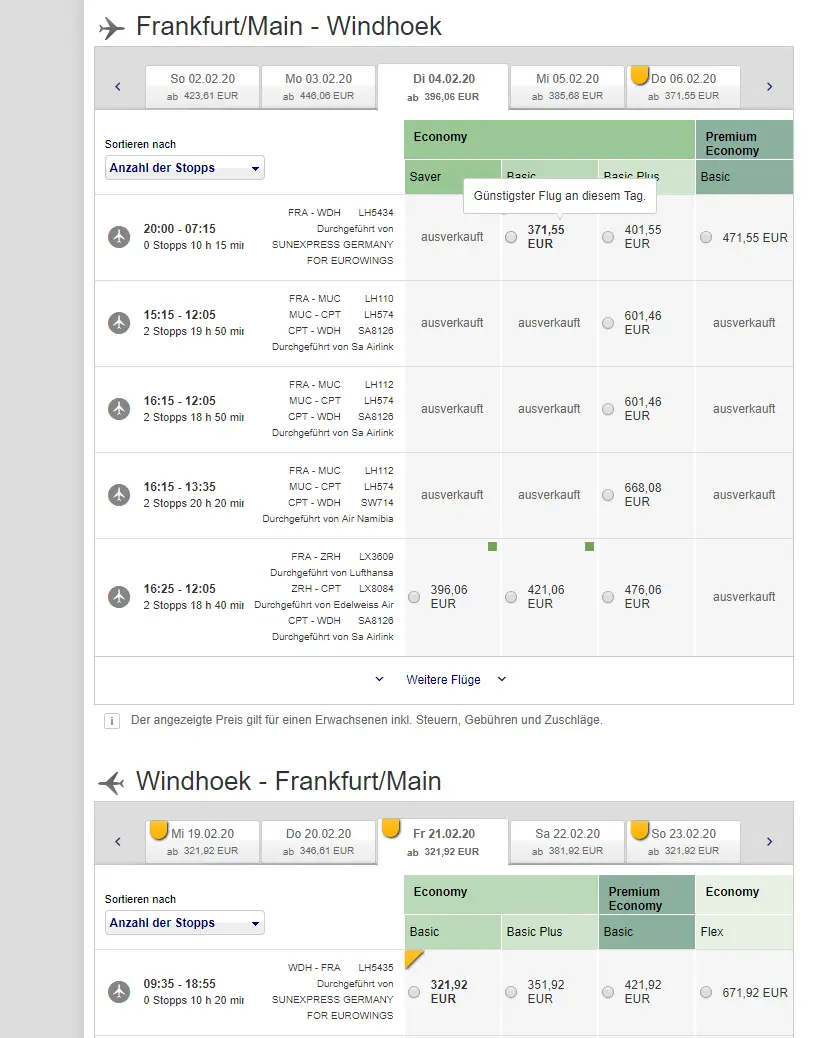The image size is (837, 1038).
Task: Click the return airplane icon next to Windhoek - Frankfurt/Main
Action: [x=111, y=783]
